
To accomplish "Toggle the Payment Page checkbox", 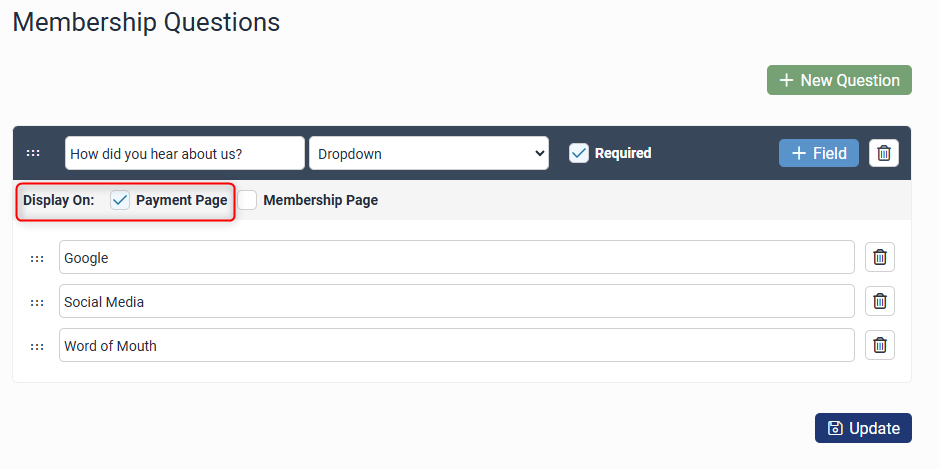I will [120, 200].
